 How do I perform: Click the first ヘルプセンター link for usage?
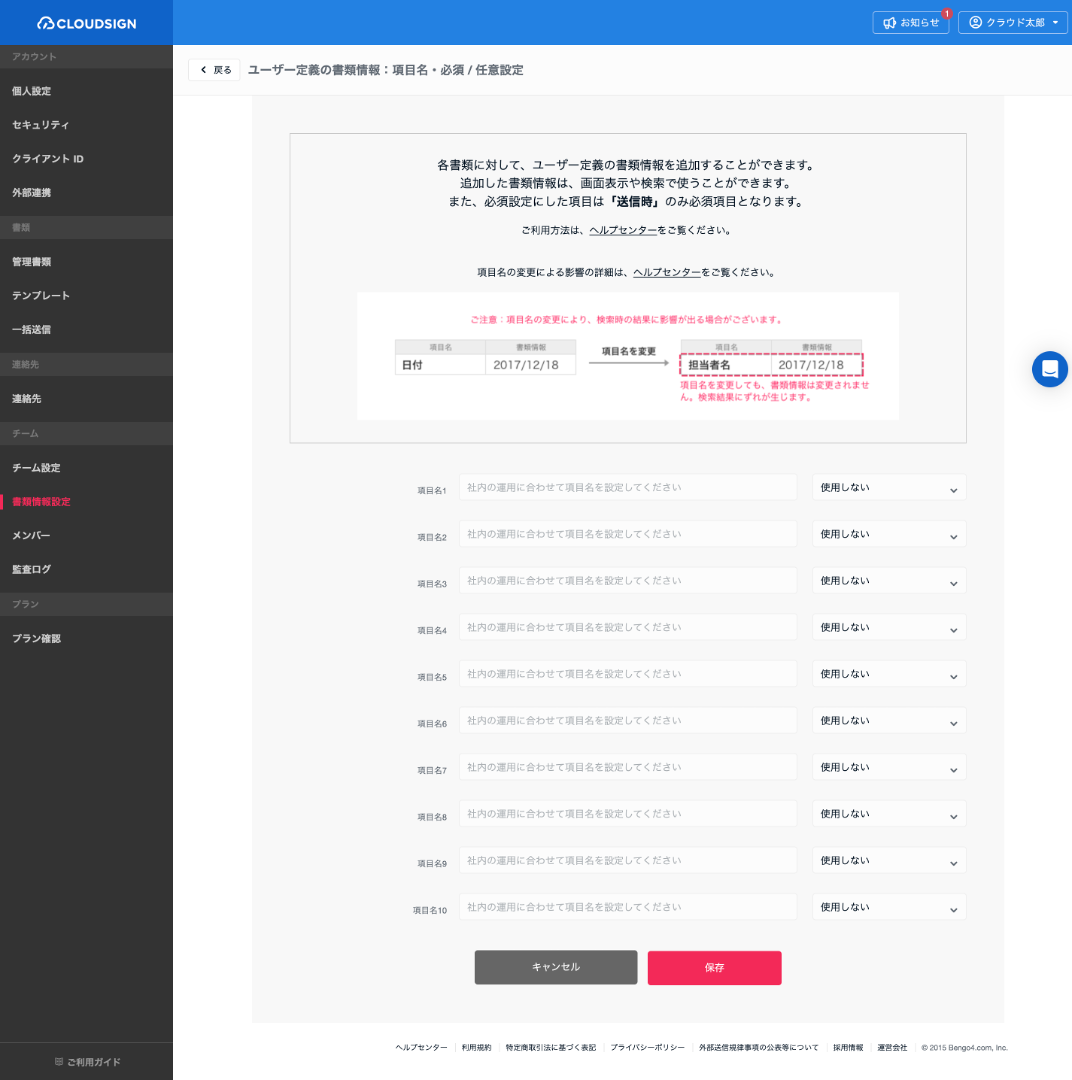point(623,231)
